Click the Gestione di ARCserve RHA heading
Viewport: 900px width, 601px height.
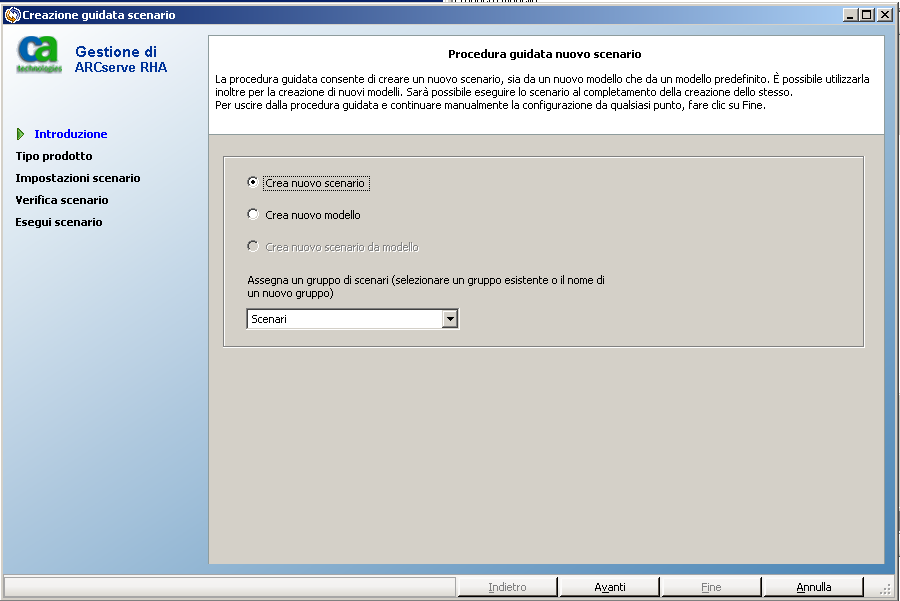(x=121, y=59)
